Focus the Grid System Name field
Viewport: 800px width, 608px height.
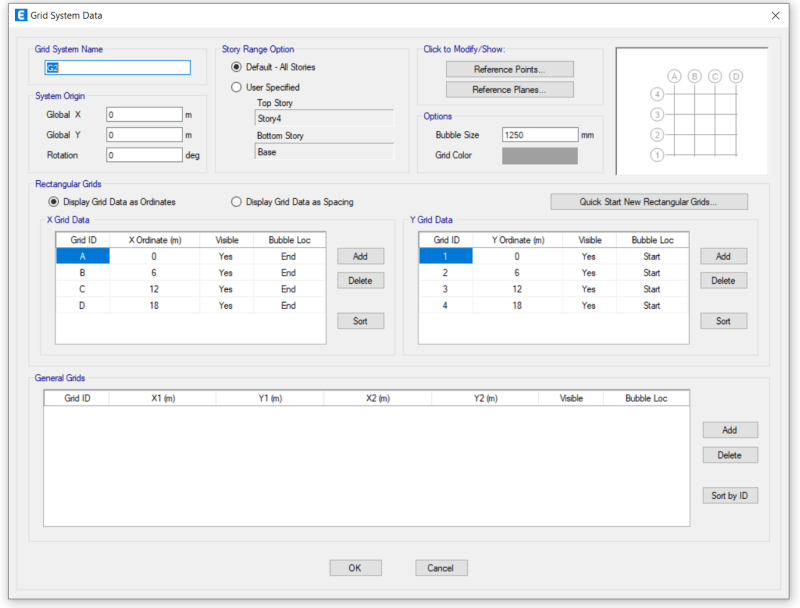pos(117,67)
